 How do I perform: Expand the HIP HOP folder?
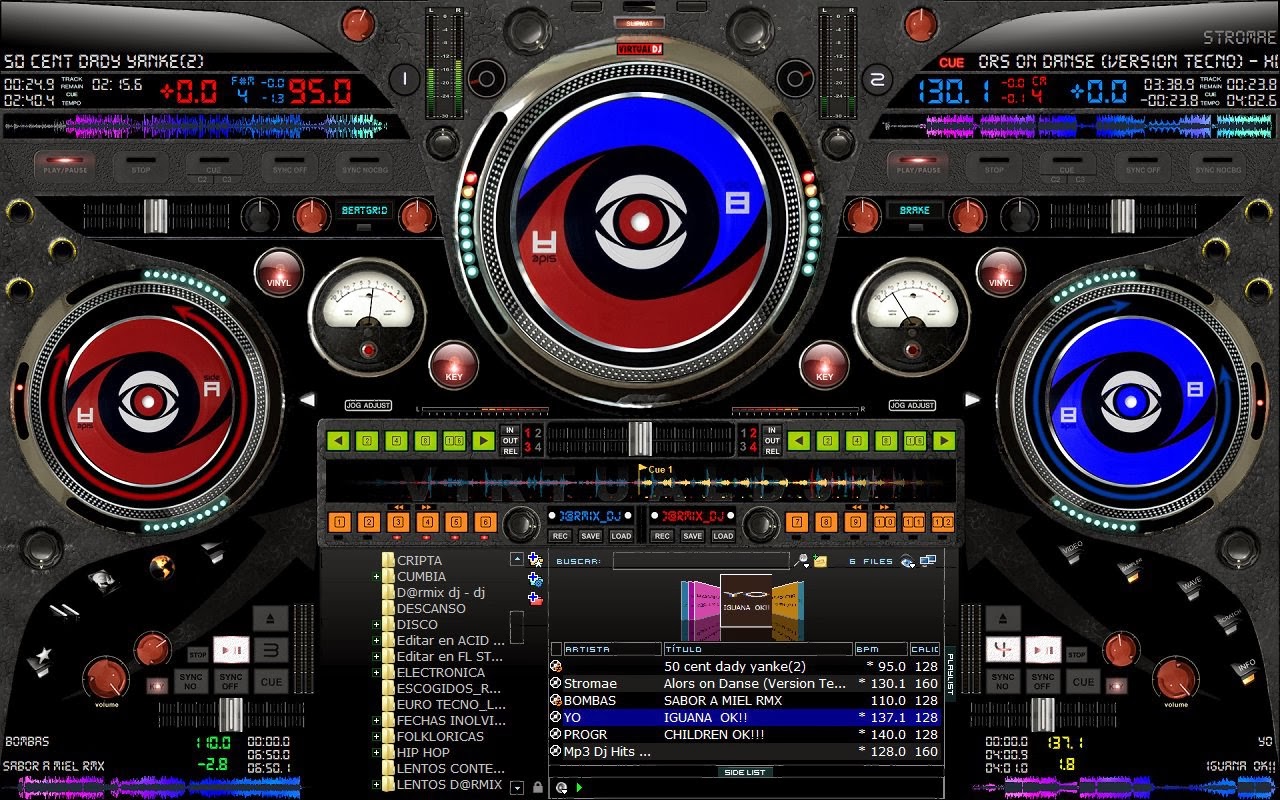click(374, 752)
